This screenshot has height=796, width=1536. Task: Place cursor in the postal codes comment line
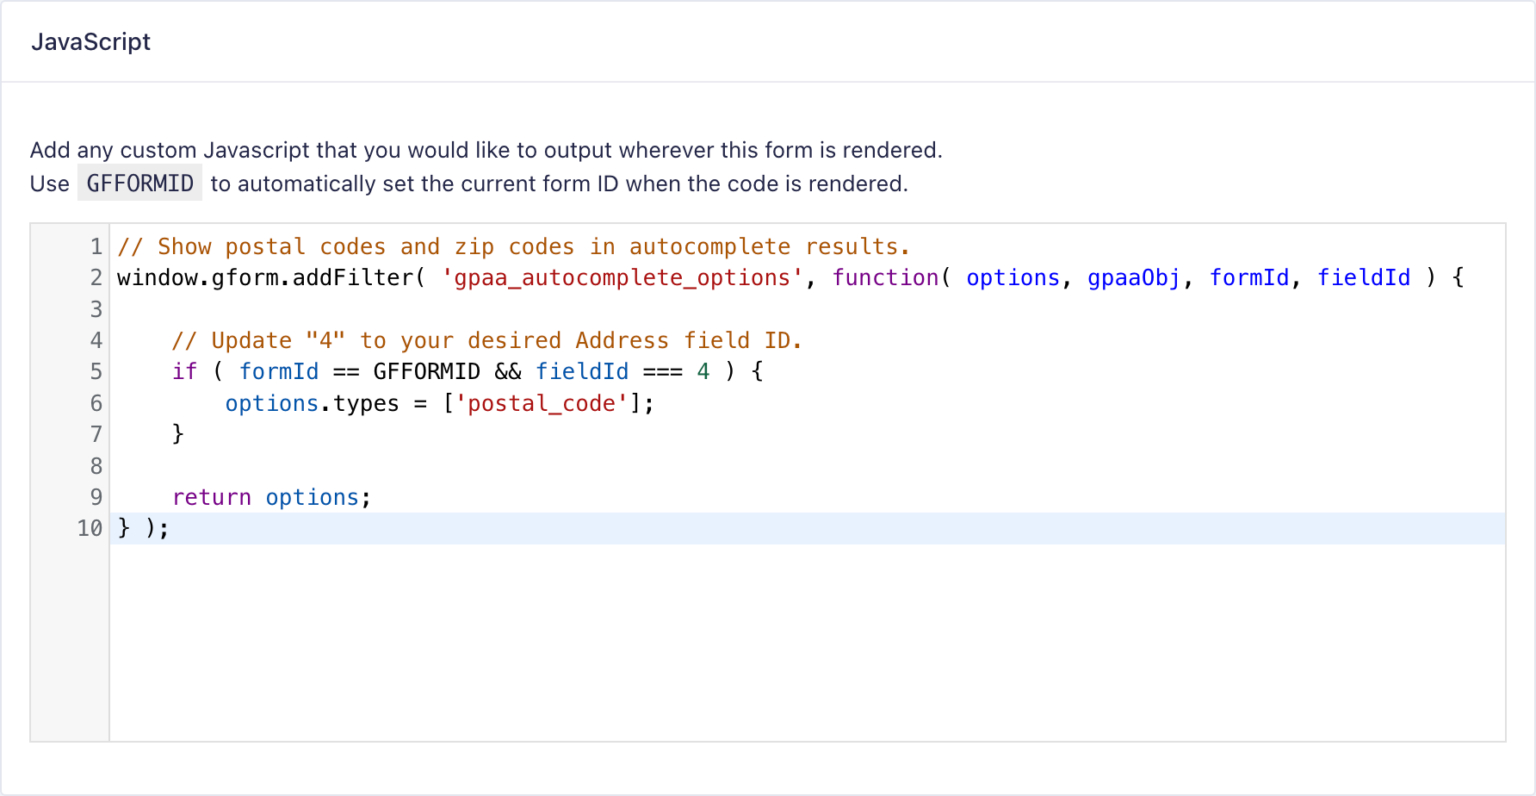coord(513,247)
